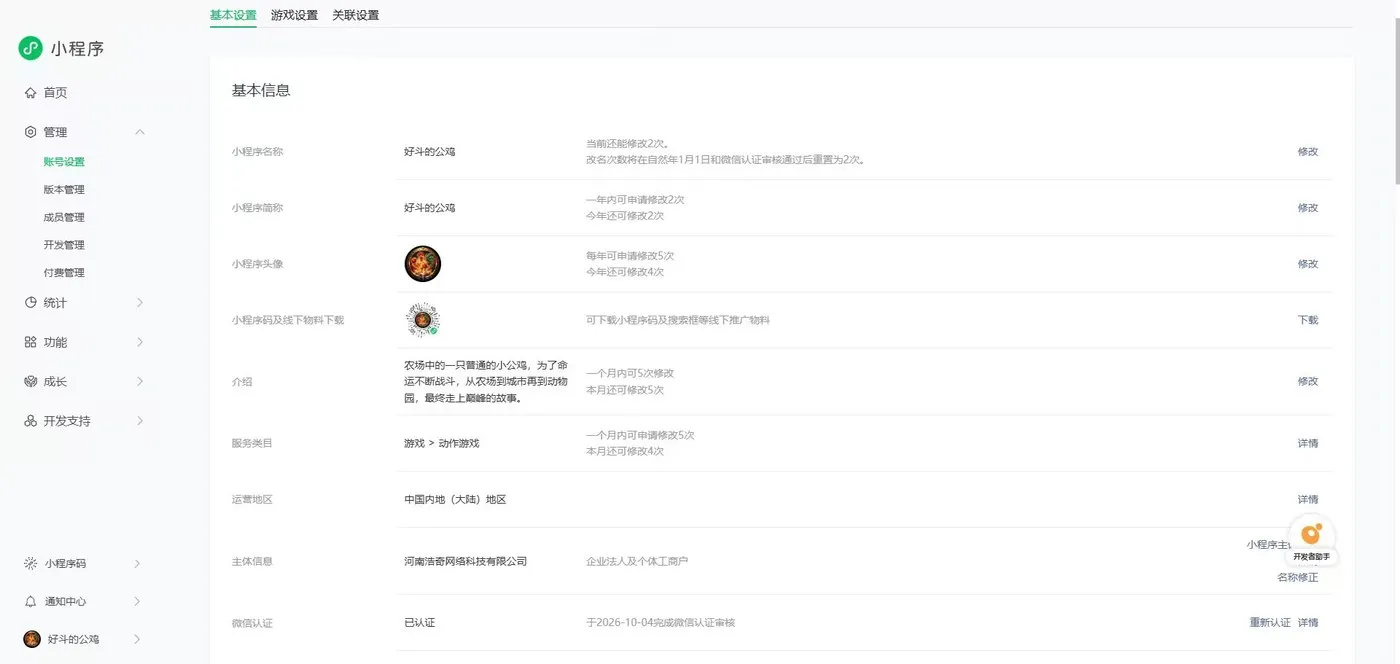
Task: Click the green 小程序 logo icon
Action: pos(31,48)
